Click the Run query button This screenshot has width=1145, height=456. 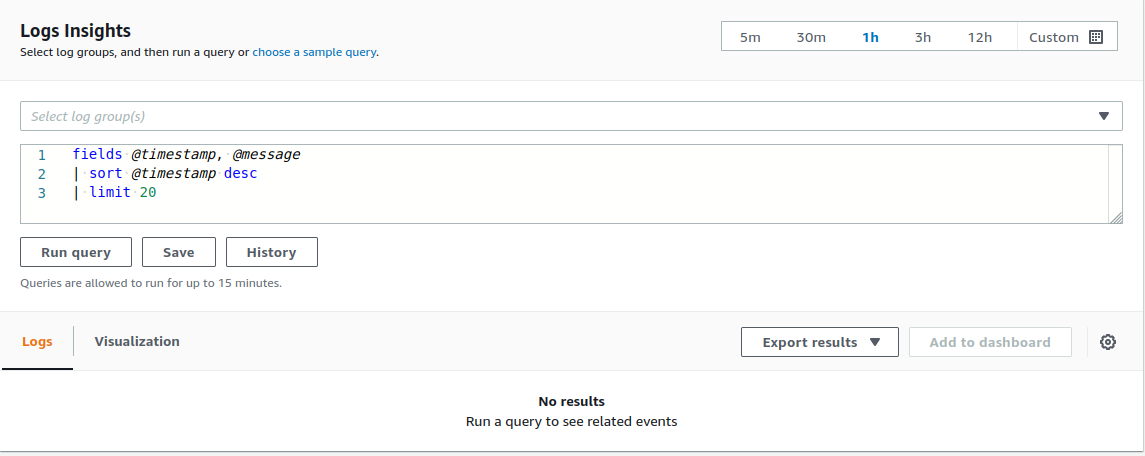coord(76,252)
